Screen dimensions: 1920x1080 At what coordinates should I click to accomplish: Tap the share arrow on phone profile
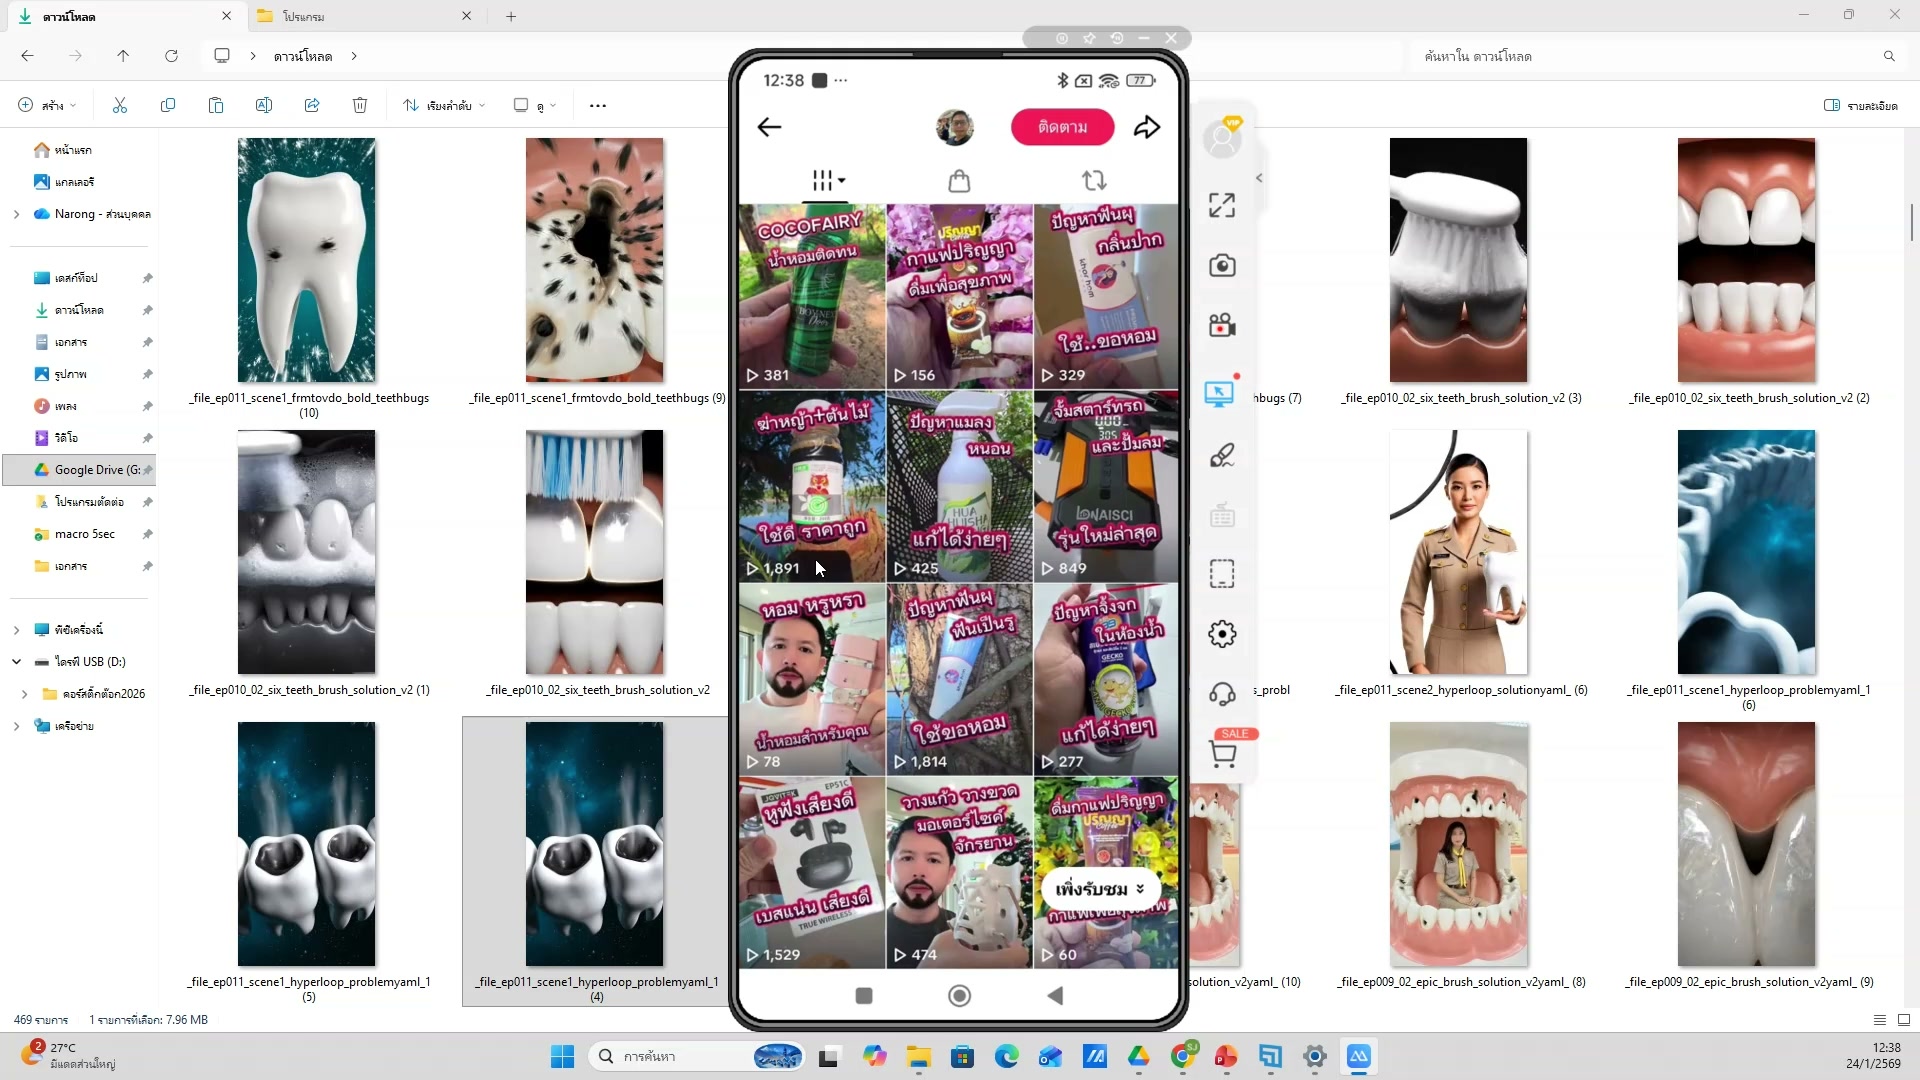[1147, 127]
